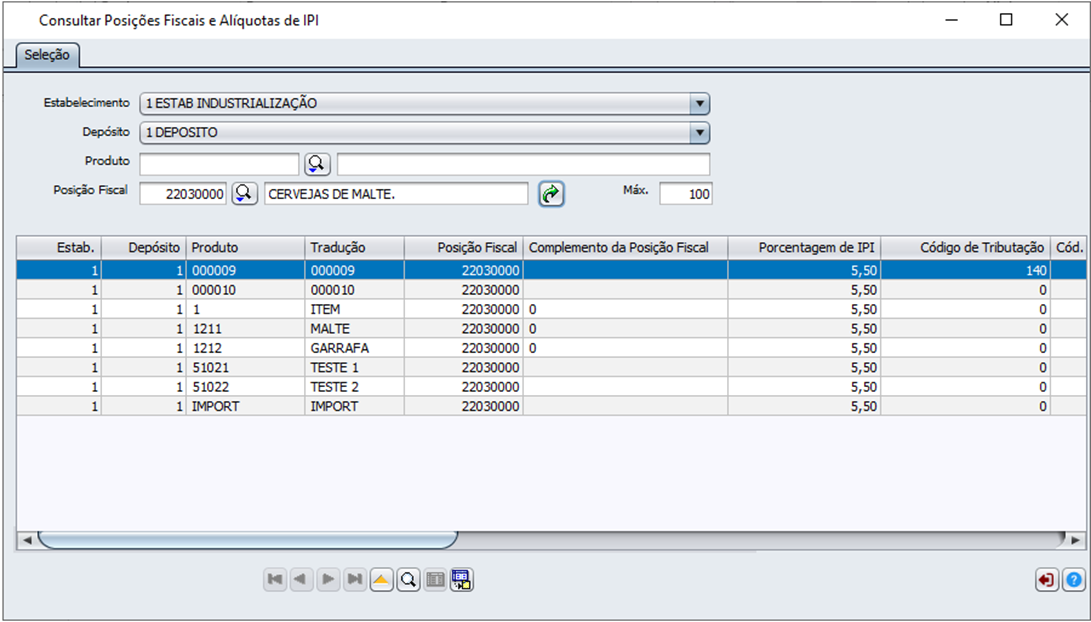Click the Código de Tributação column header
Screen dimensions: 1091x622
[966, 248]
